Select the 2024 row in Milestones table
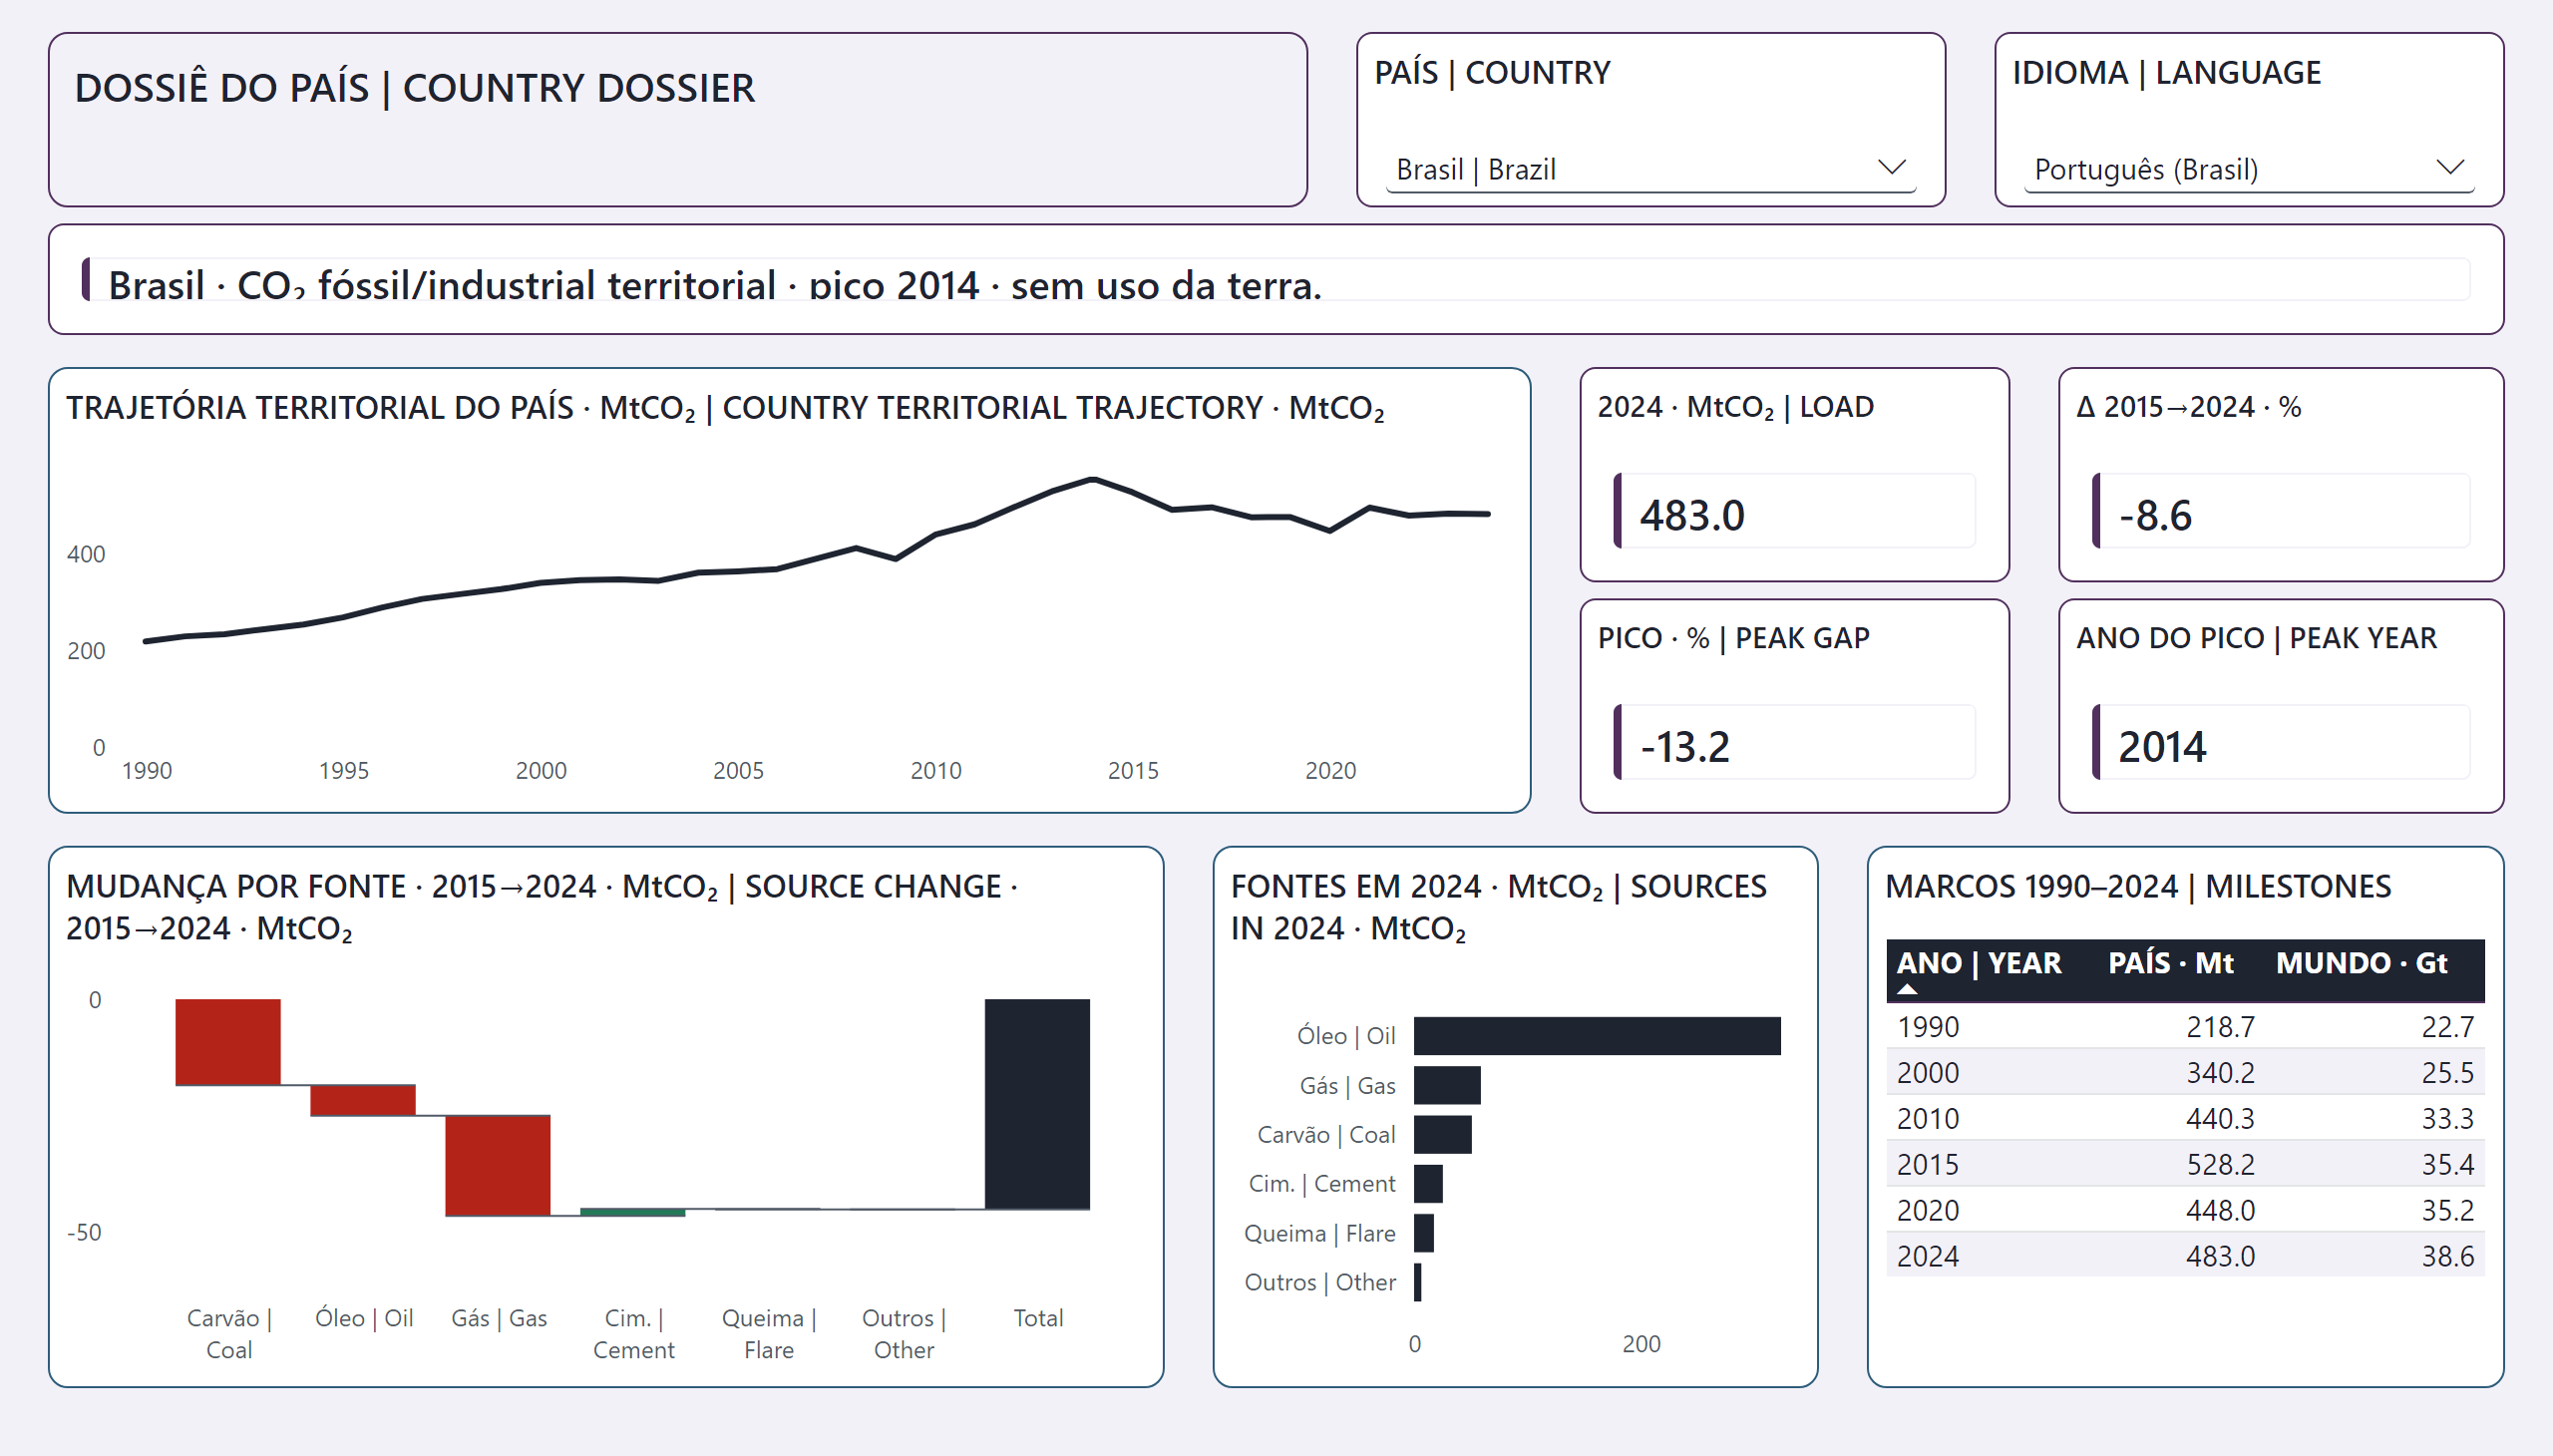The height and width of the screenshot is (1456, 2553). (2185, 1256)
